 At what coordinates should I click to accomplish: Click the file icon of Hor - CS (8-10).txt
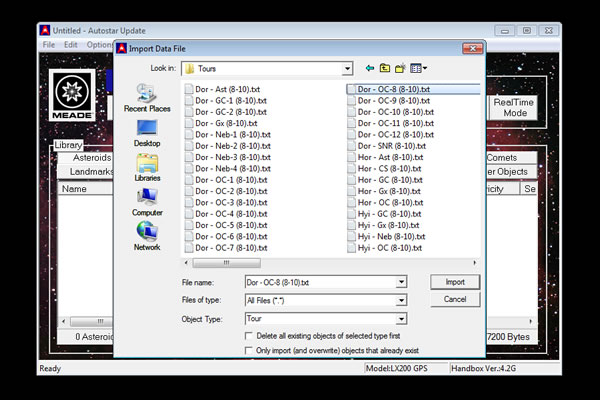pyautogui.click(x=351, y=168)
